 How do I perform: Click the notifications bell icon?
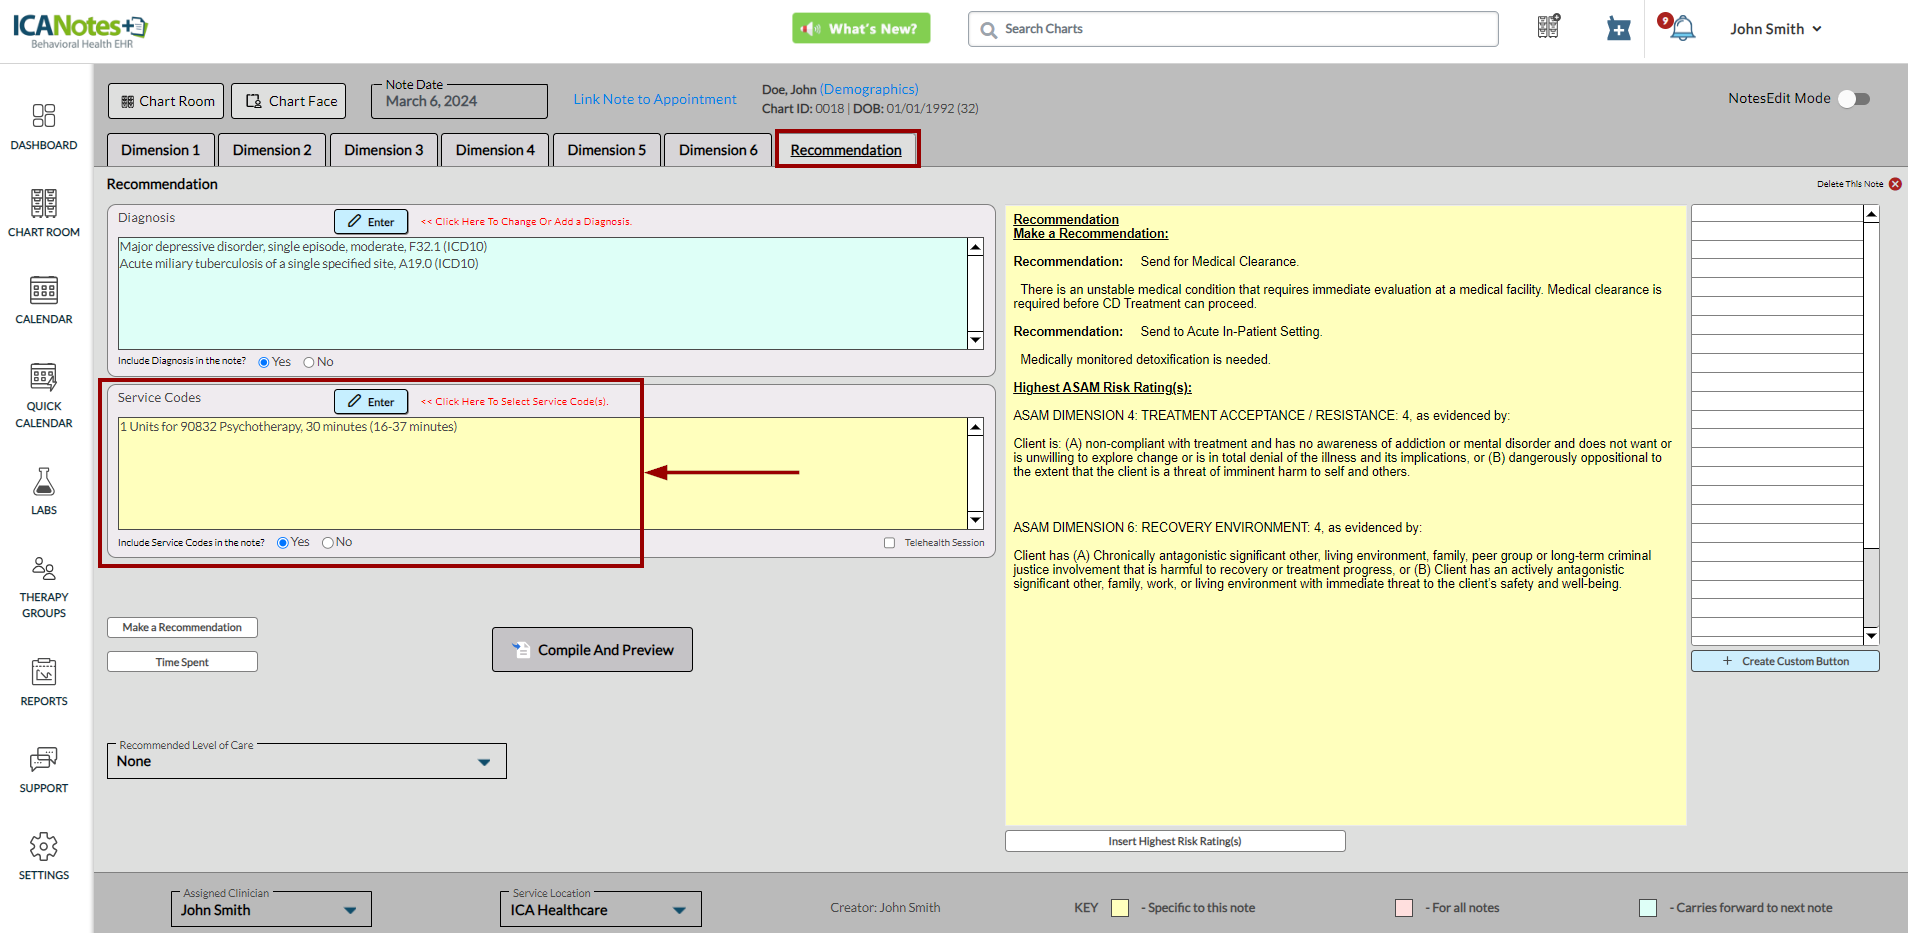tap(1683, 29)
